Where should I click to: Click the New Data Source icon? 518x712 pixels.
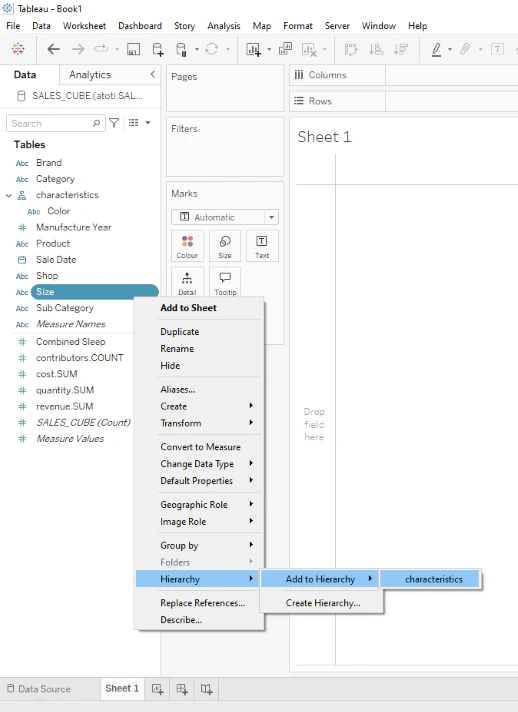point(158,49)
